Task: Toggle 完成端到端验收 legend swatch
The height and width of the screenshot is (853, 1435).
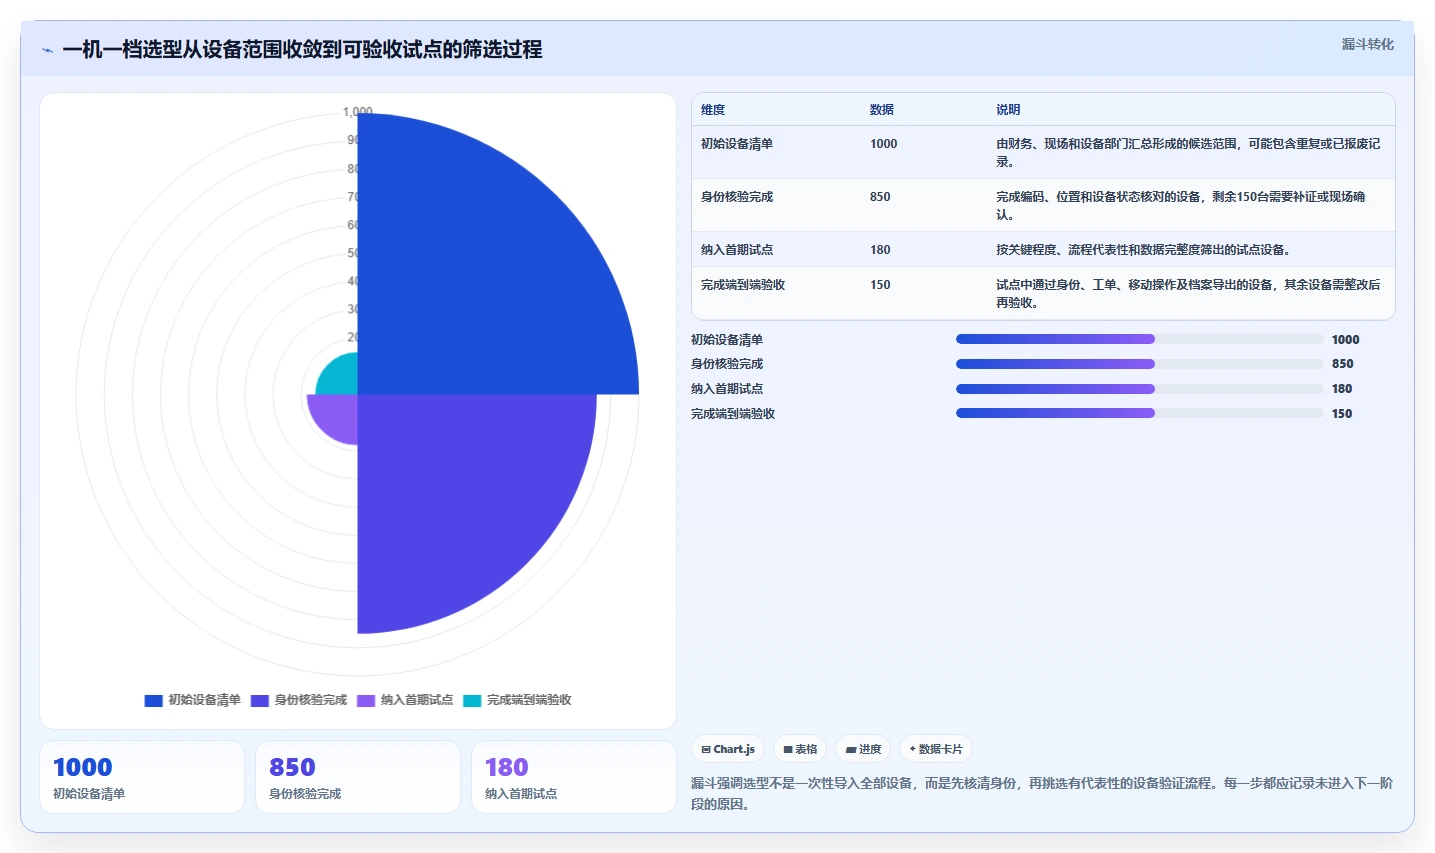Action: [x=472, y=700]
